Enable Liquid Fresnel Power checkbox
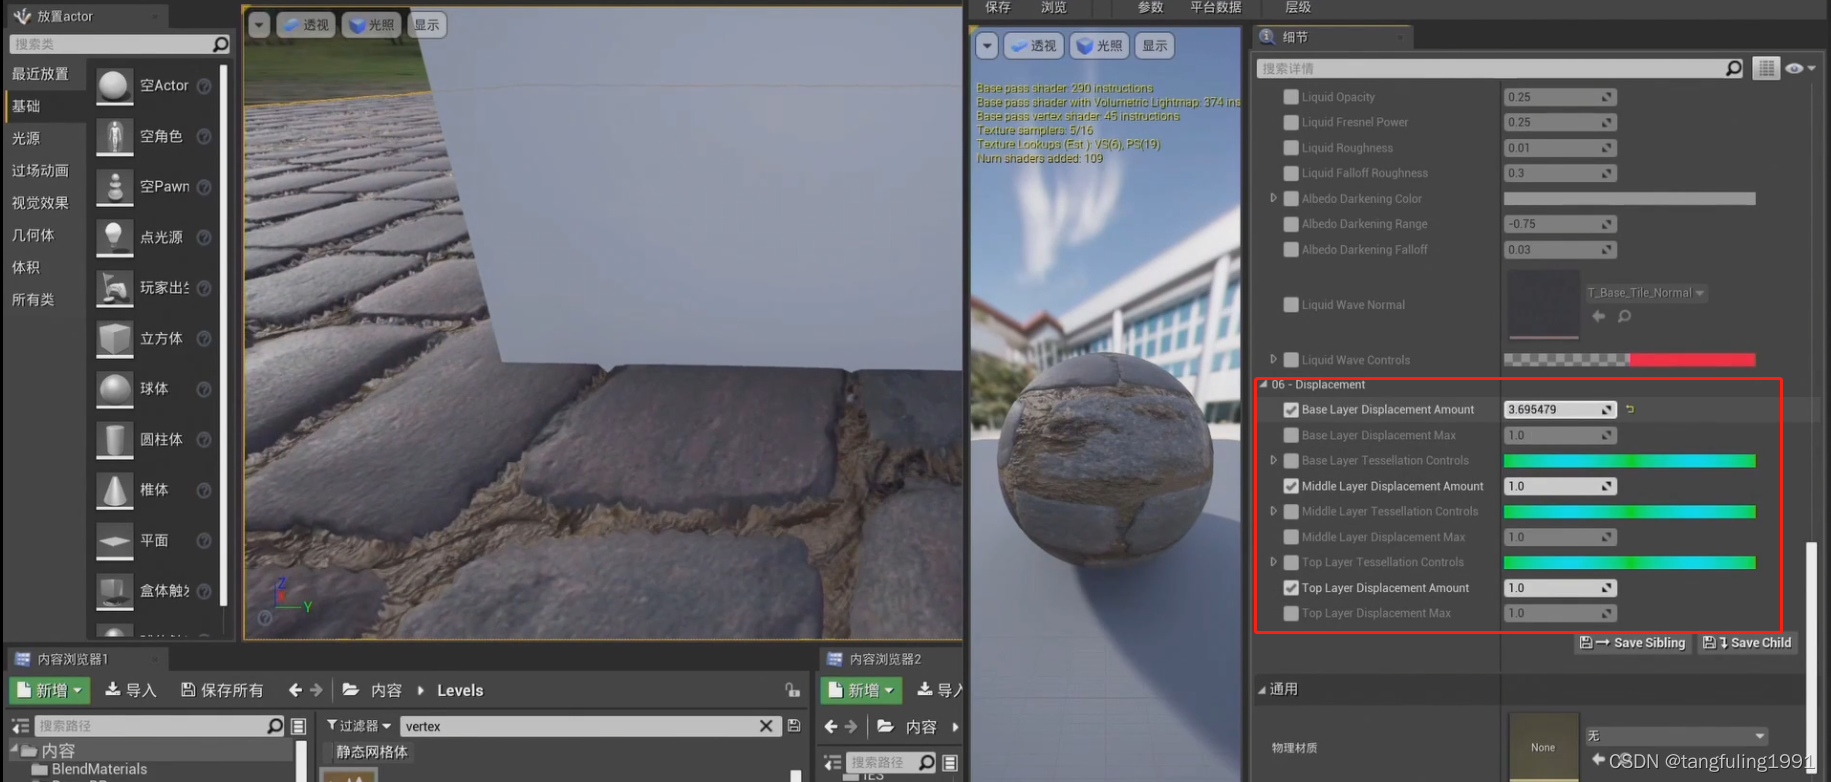Screen dimensions: 1831x782 (1291, 122)
